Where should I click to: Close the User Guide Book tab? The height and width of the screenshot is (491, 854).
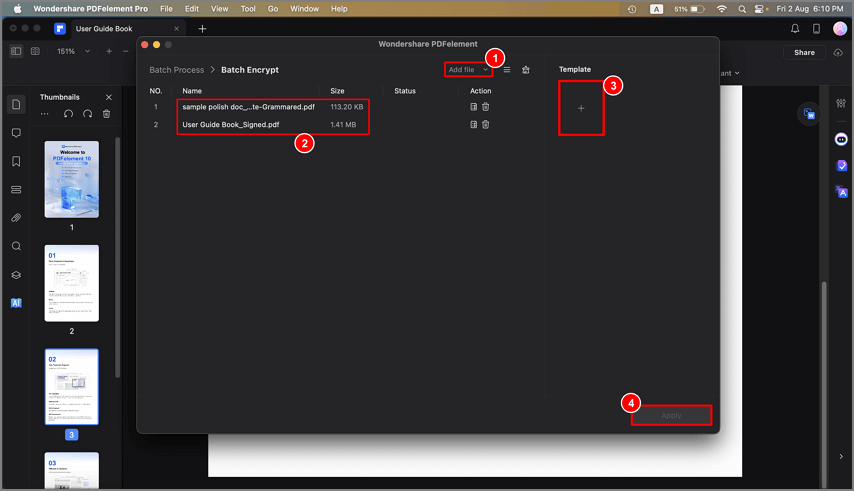(x=176, y=29)
